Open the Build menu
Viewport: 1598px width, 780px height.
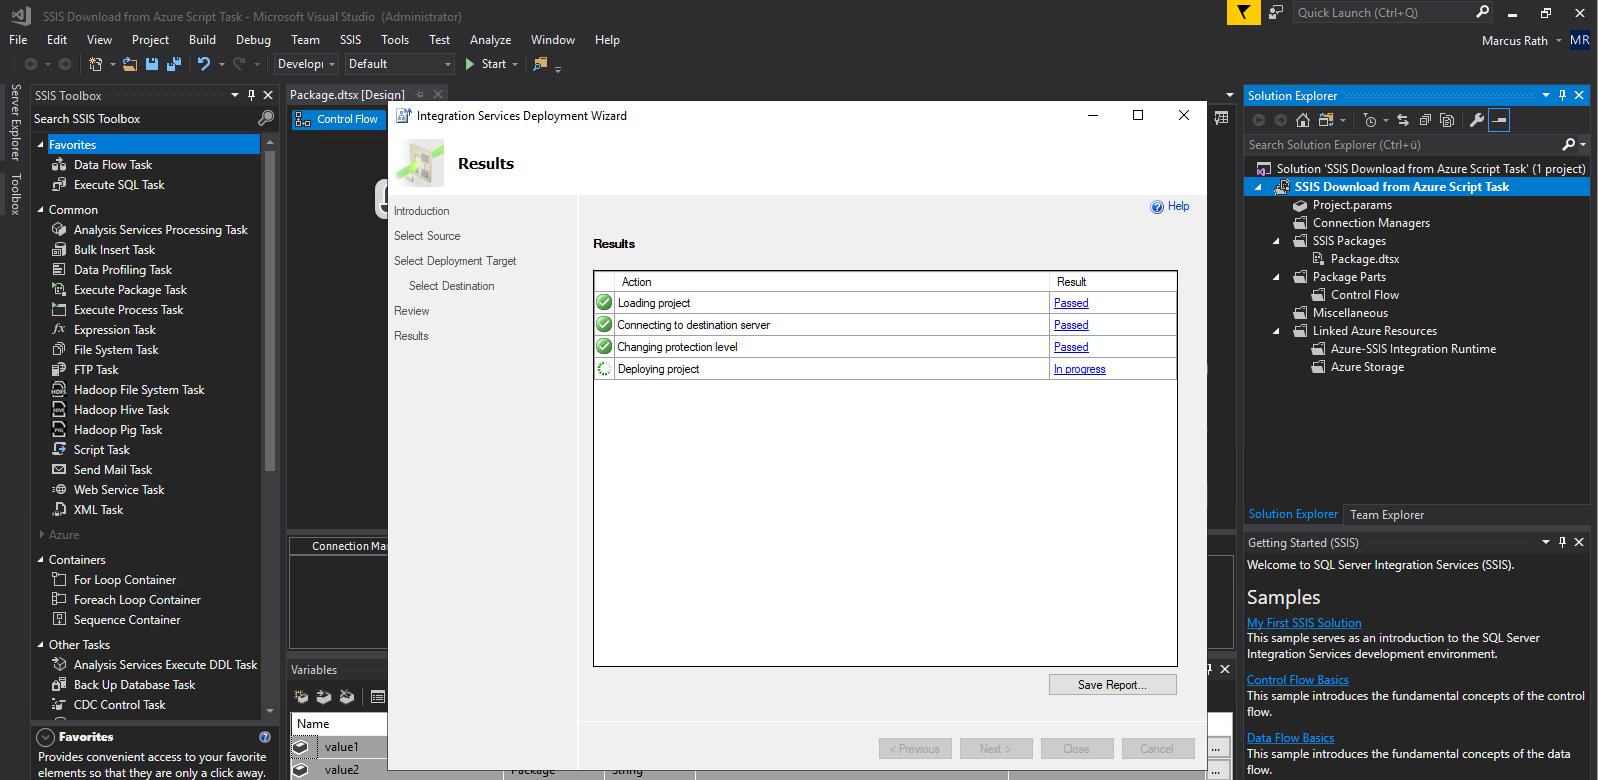(x=202, y=40)
